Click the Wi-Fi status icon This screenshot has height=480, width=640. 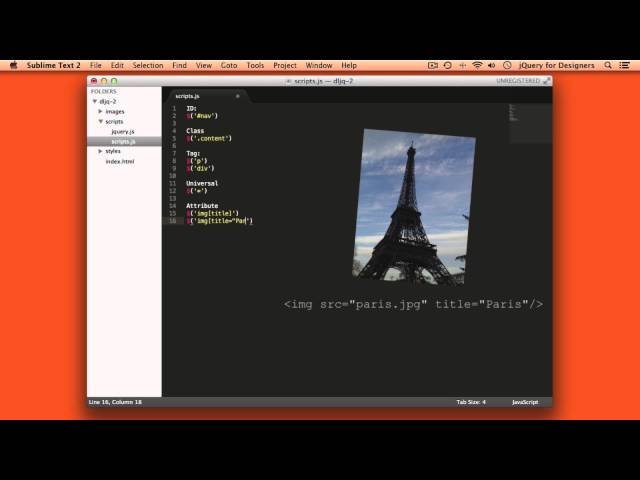[477, 65]
